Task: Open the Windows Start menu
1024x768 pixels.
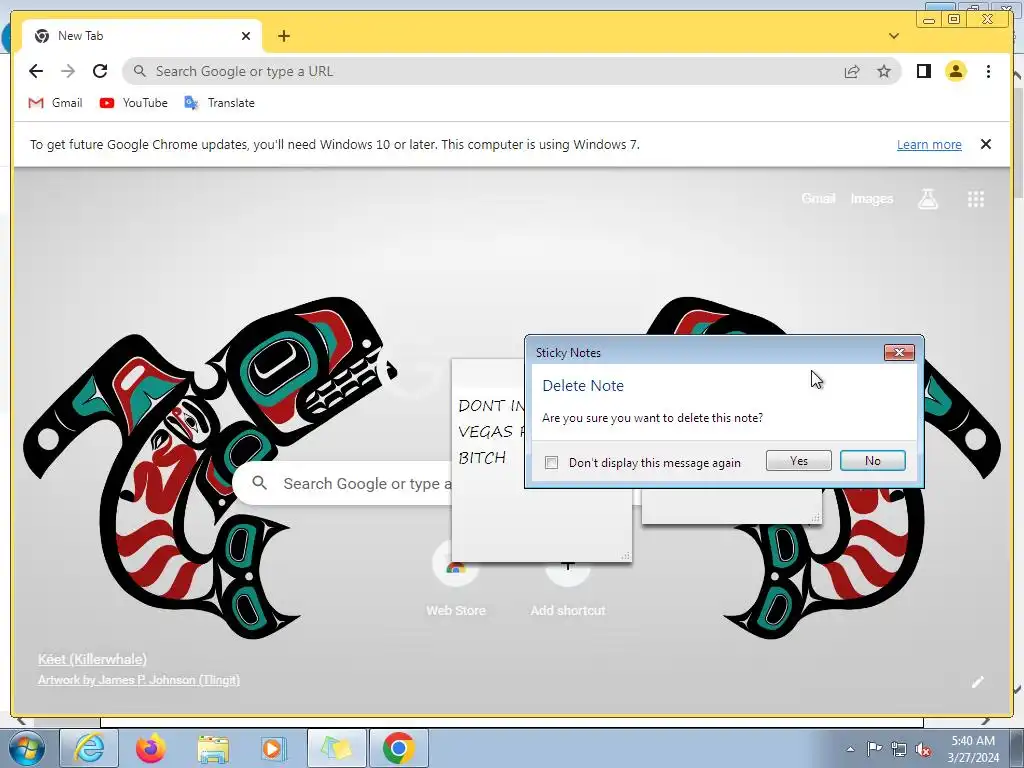Action: point(26,748)
